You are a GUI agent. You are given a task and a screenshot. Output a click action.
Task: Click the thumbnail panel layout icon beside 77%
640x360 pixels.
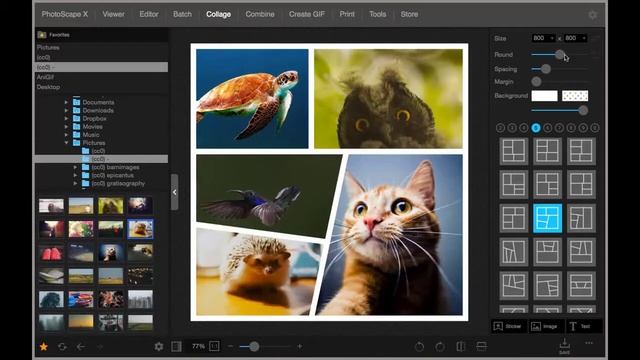pos(176,347)
